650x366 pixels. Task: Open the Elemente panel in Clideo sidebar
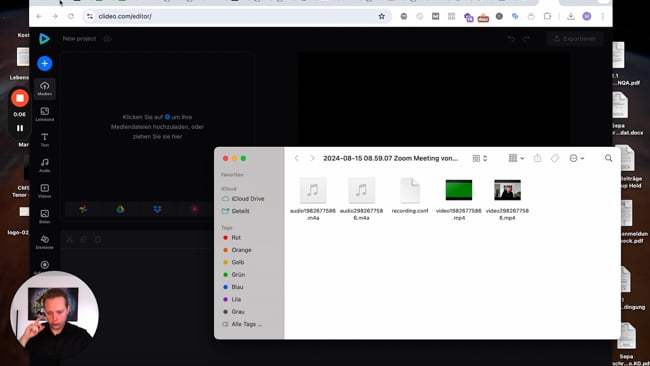tap(45, 242)
